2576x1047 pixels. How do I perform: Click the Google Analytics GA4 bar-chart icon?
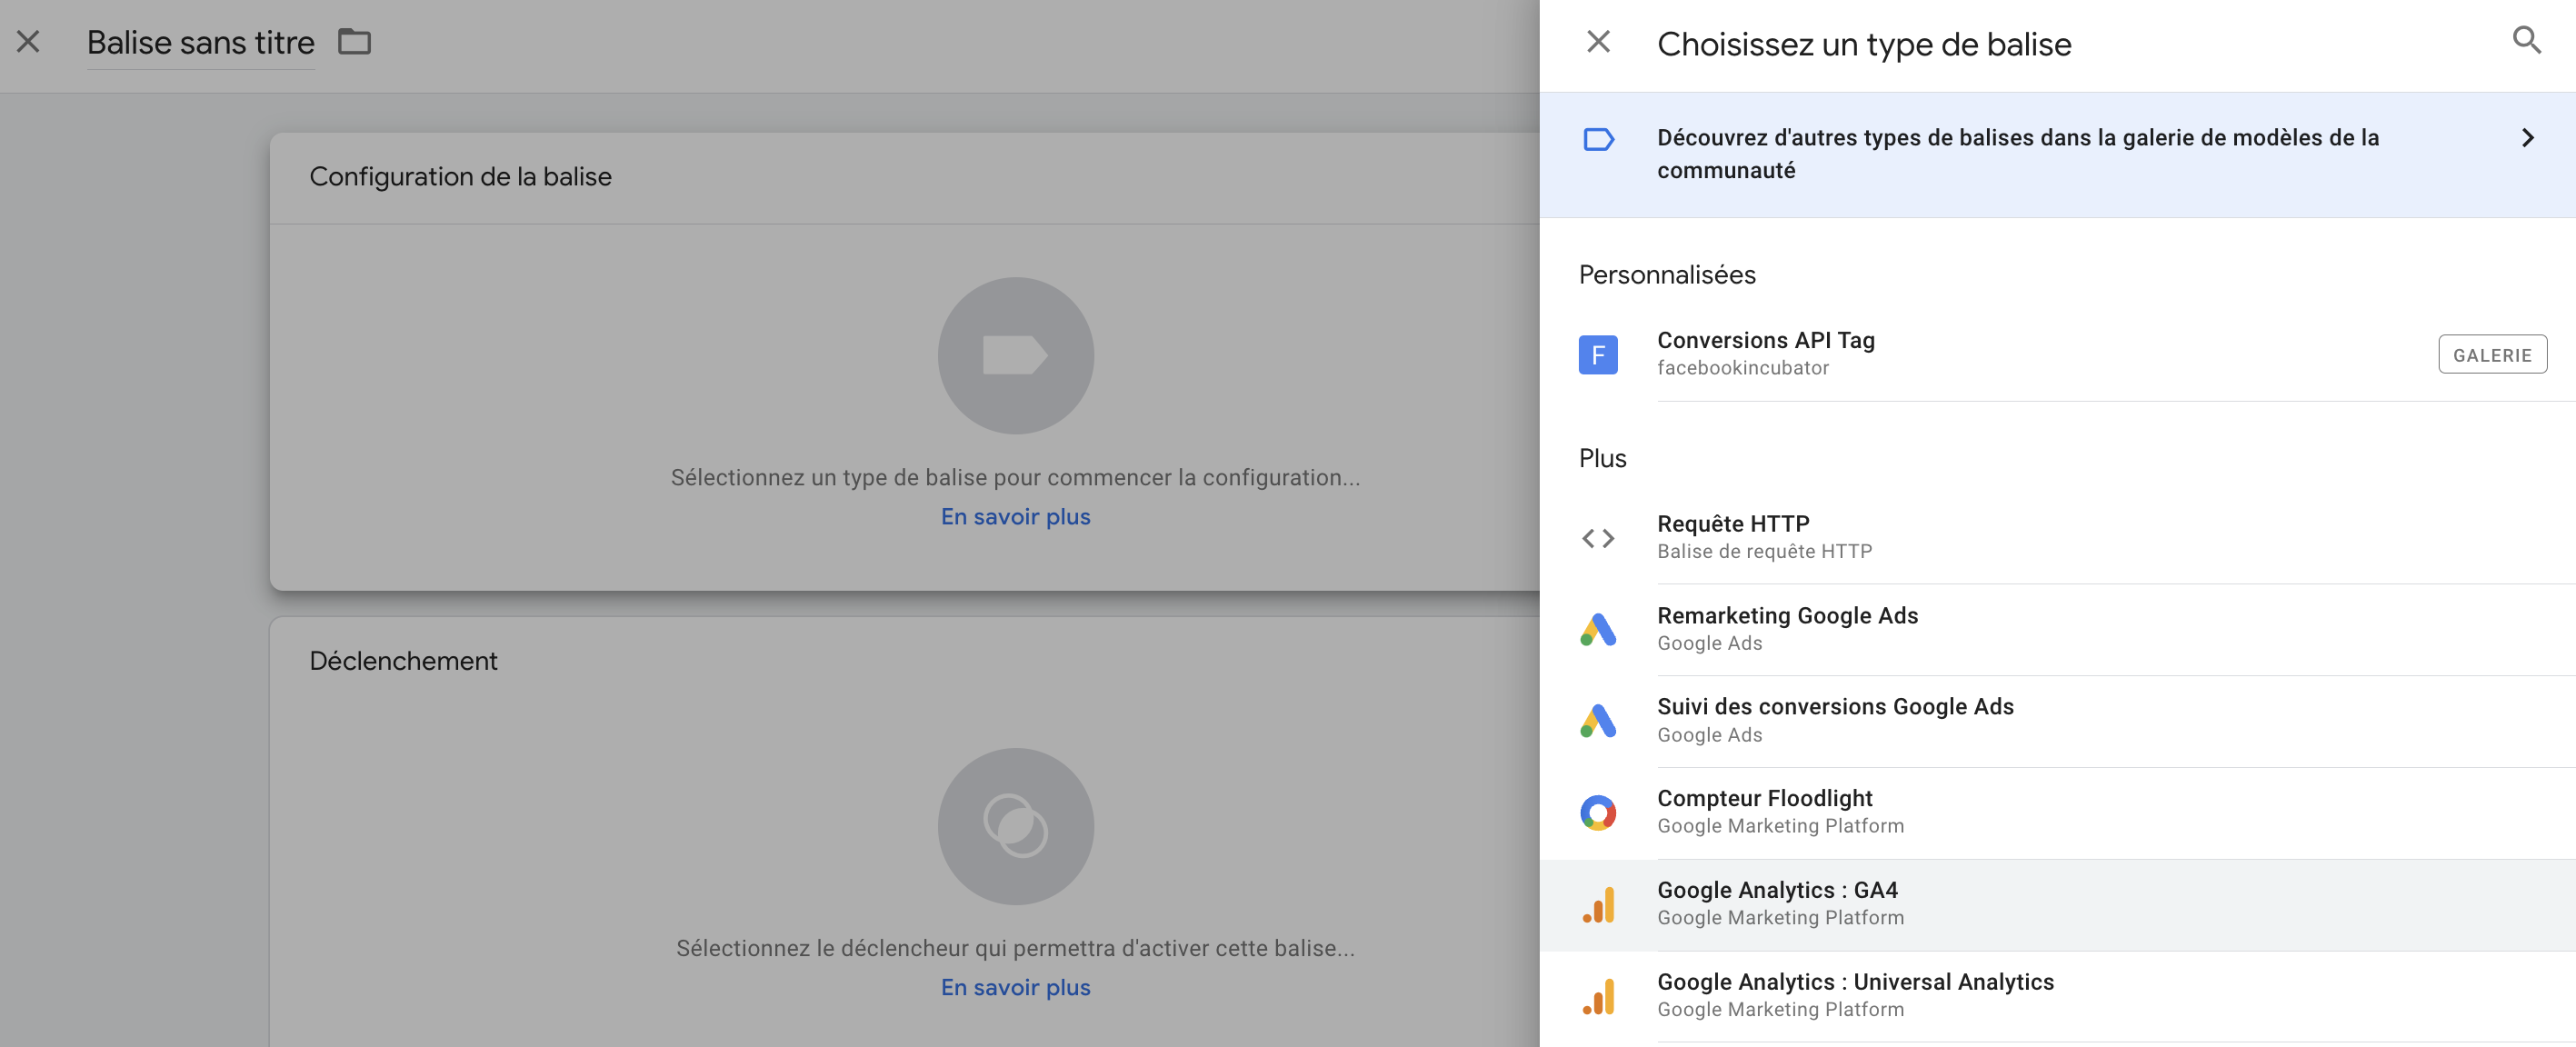click(1598, 904)
